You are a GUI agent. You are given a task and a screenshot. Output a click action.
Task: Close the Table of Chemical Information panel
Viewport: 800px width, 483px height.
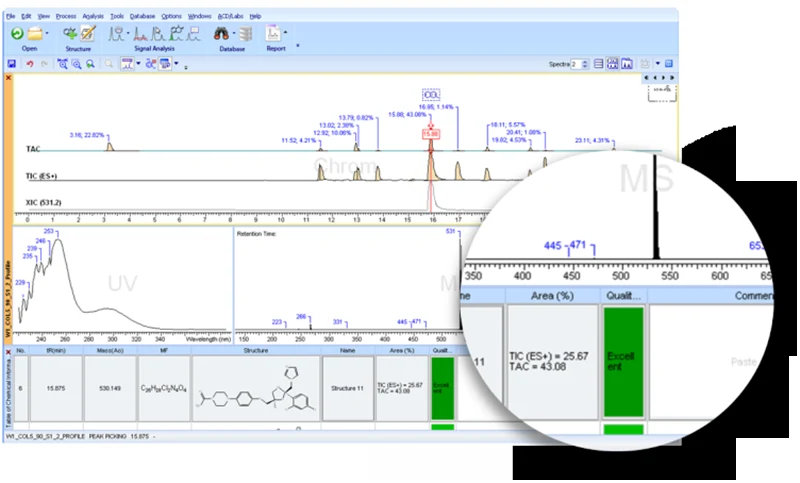tap(8, 352)
